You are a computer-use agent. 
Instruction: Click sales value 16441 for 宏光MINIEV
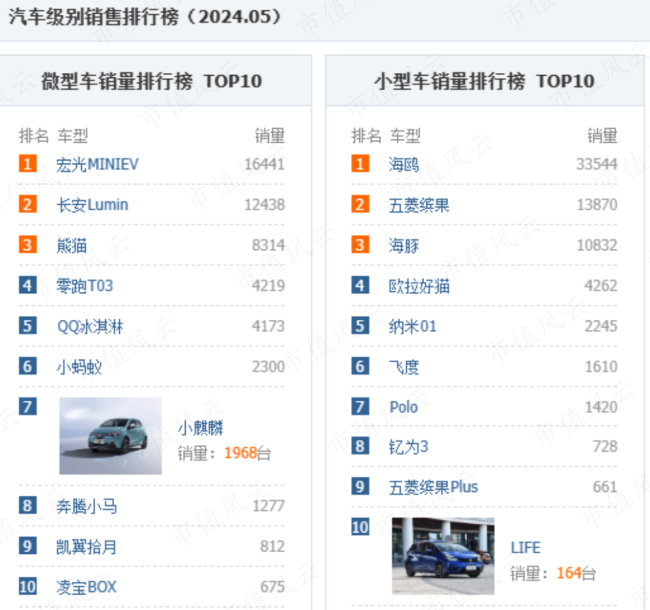264,164
